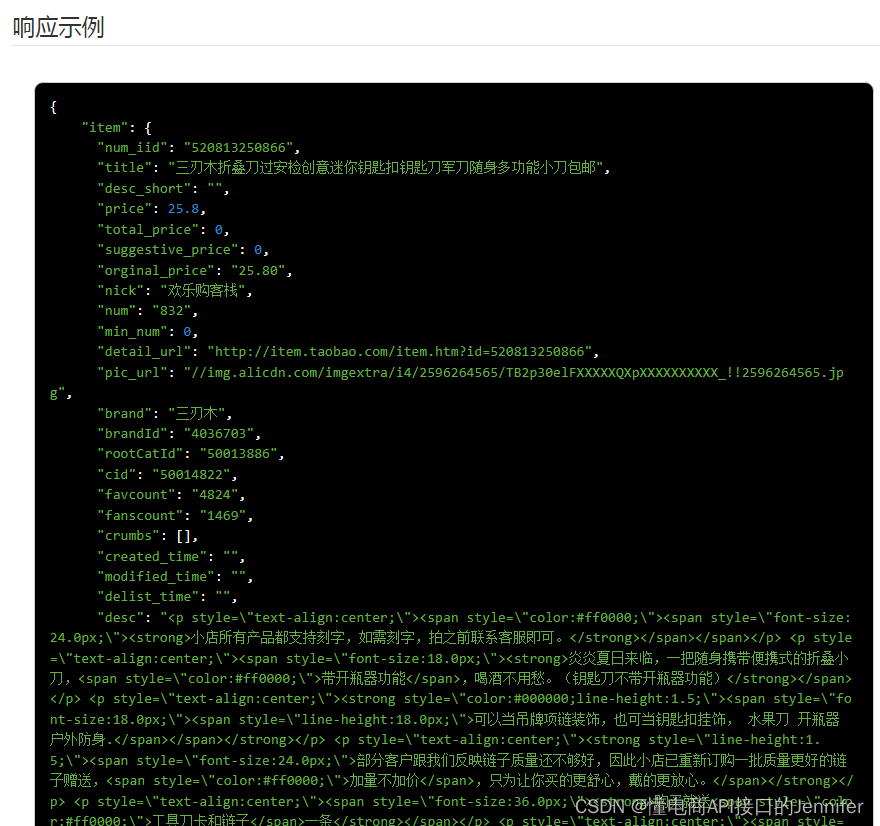Viewport: 880px width, 826px height.
Task: Select the num_iid value "520813250866"
Action: [x=239, y=148]
